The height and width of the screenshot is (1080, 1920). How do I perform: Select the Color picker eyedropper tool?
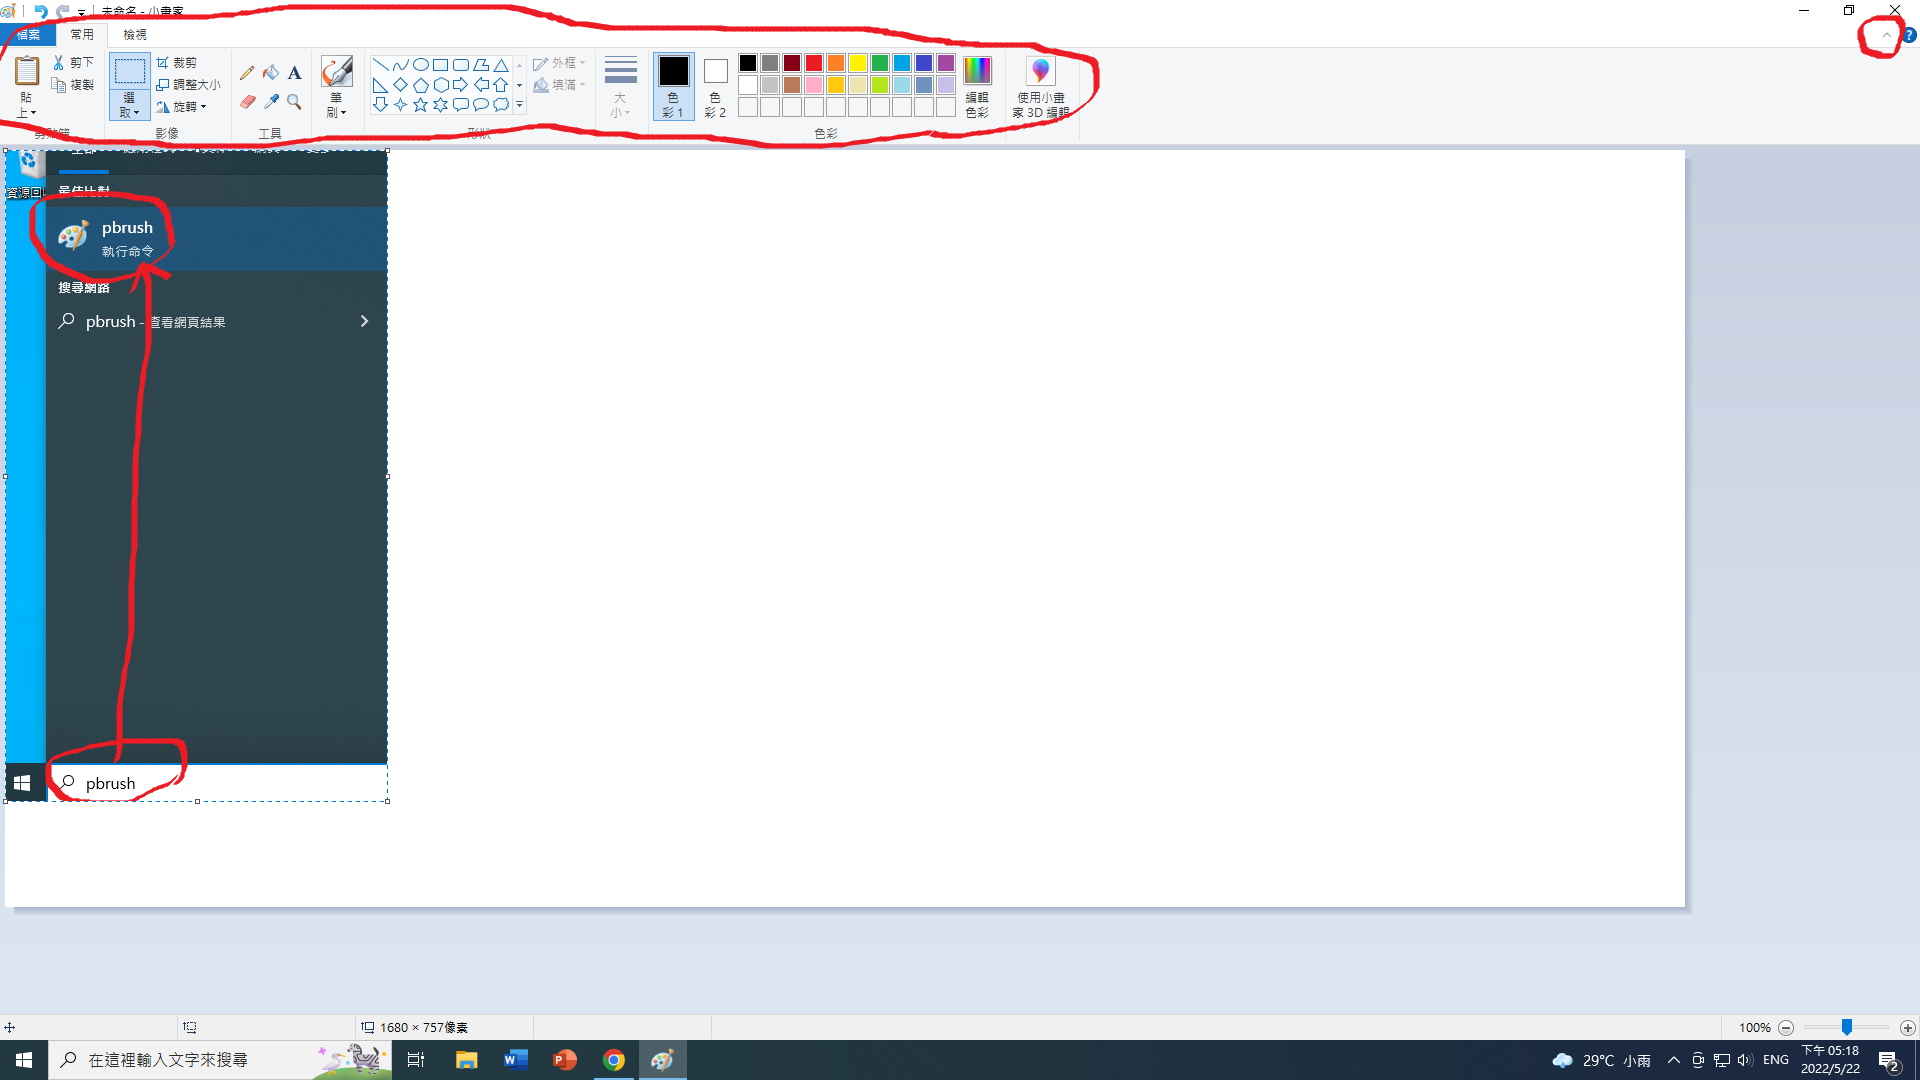[271, 102]
